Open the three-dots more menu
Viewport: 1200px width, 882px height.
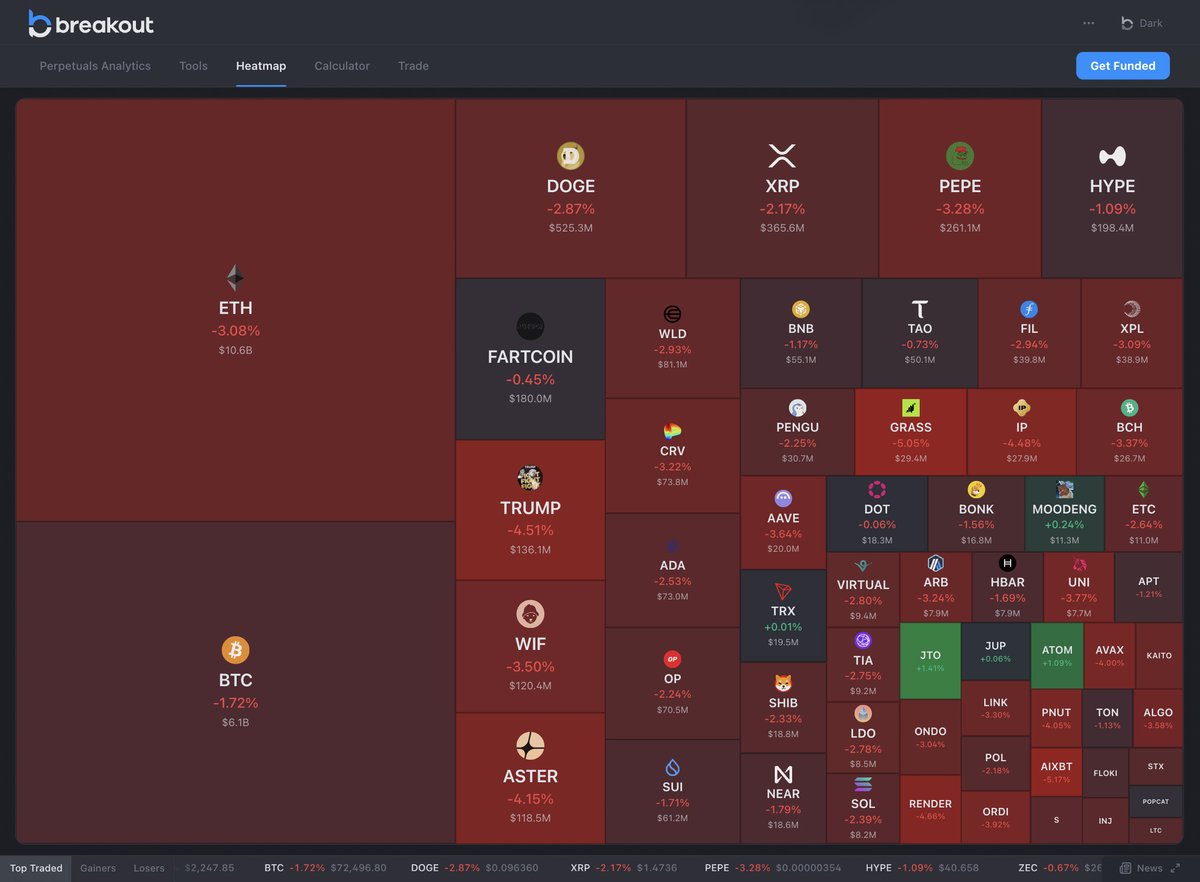point(1089,23)
